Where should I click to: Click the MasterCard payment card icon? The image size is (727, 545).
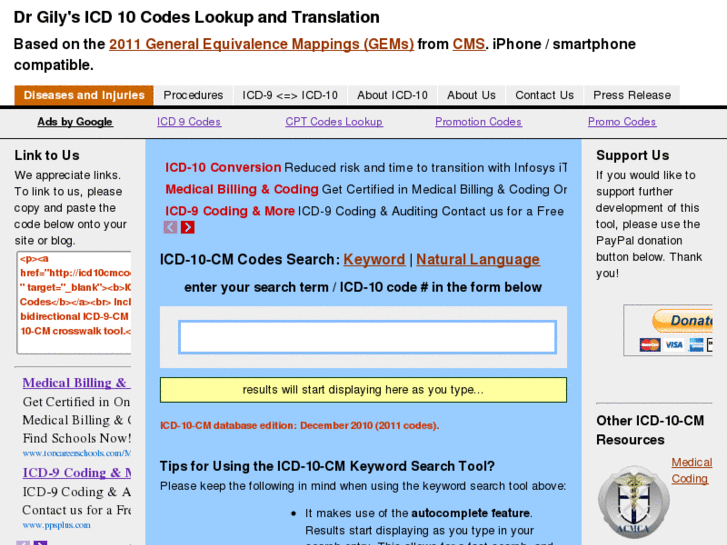click(650, 345)
